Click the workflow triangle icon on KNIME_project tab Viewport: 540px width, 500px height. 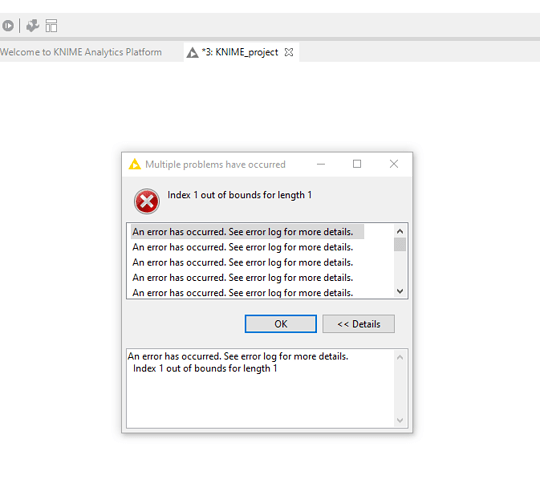point(192,53)
